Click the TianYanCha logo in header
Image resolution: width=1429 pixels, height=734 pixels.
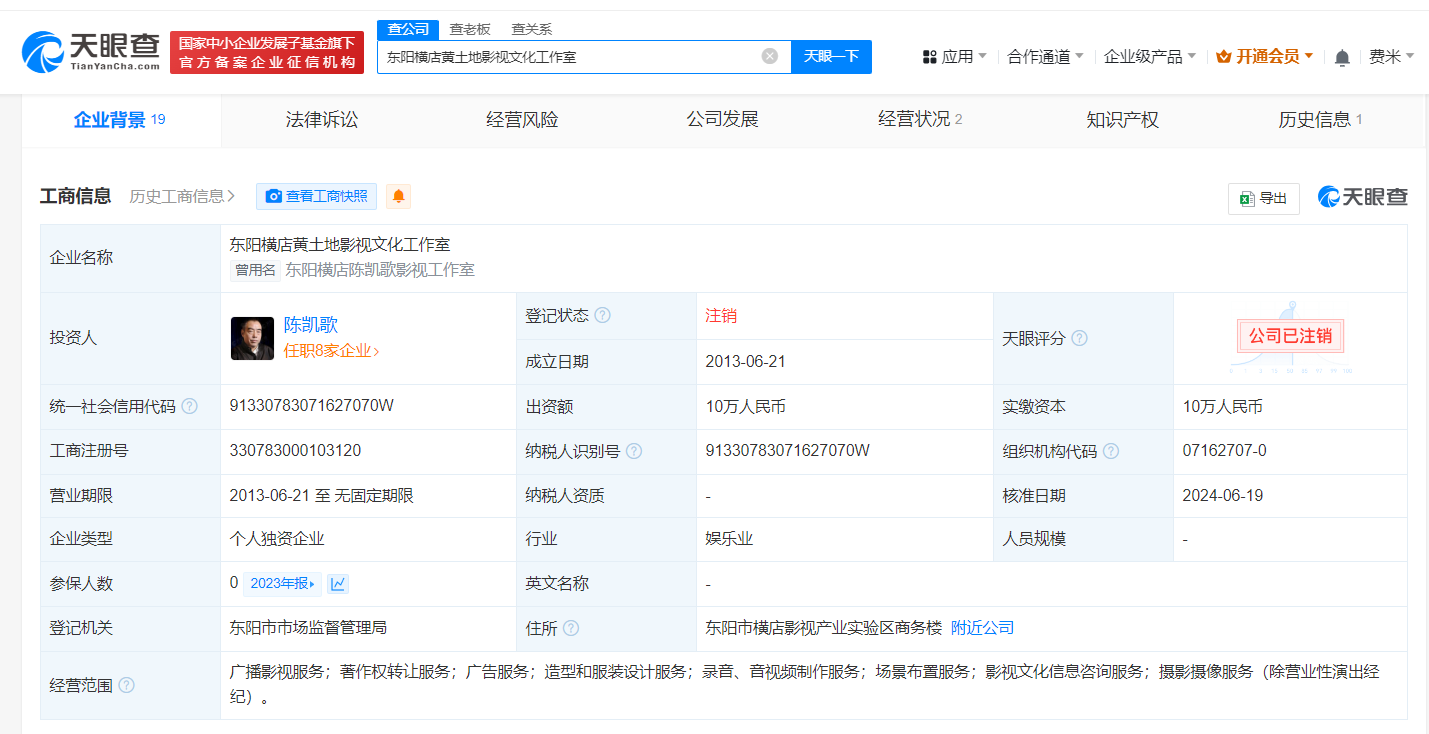coord(91,51)
